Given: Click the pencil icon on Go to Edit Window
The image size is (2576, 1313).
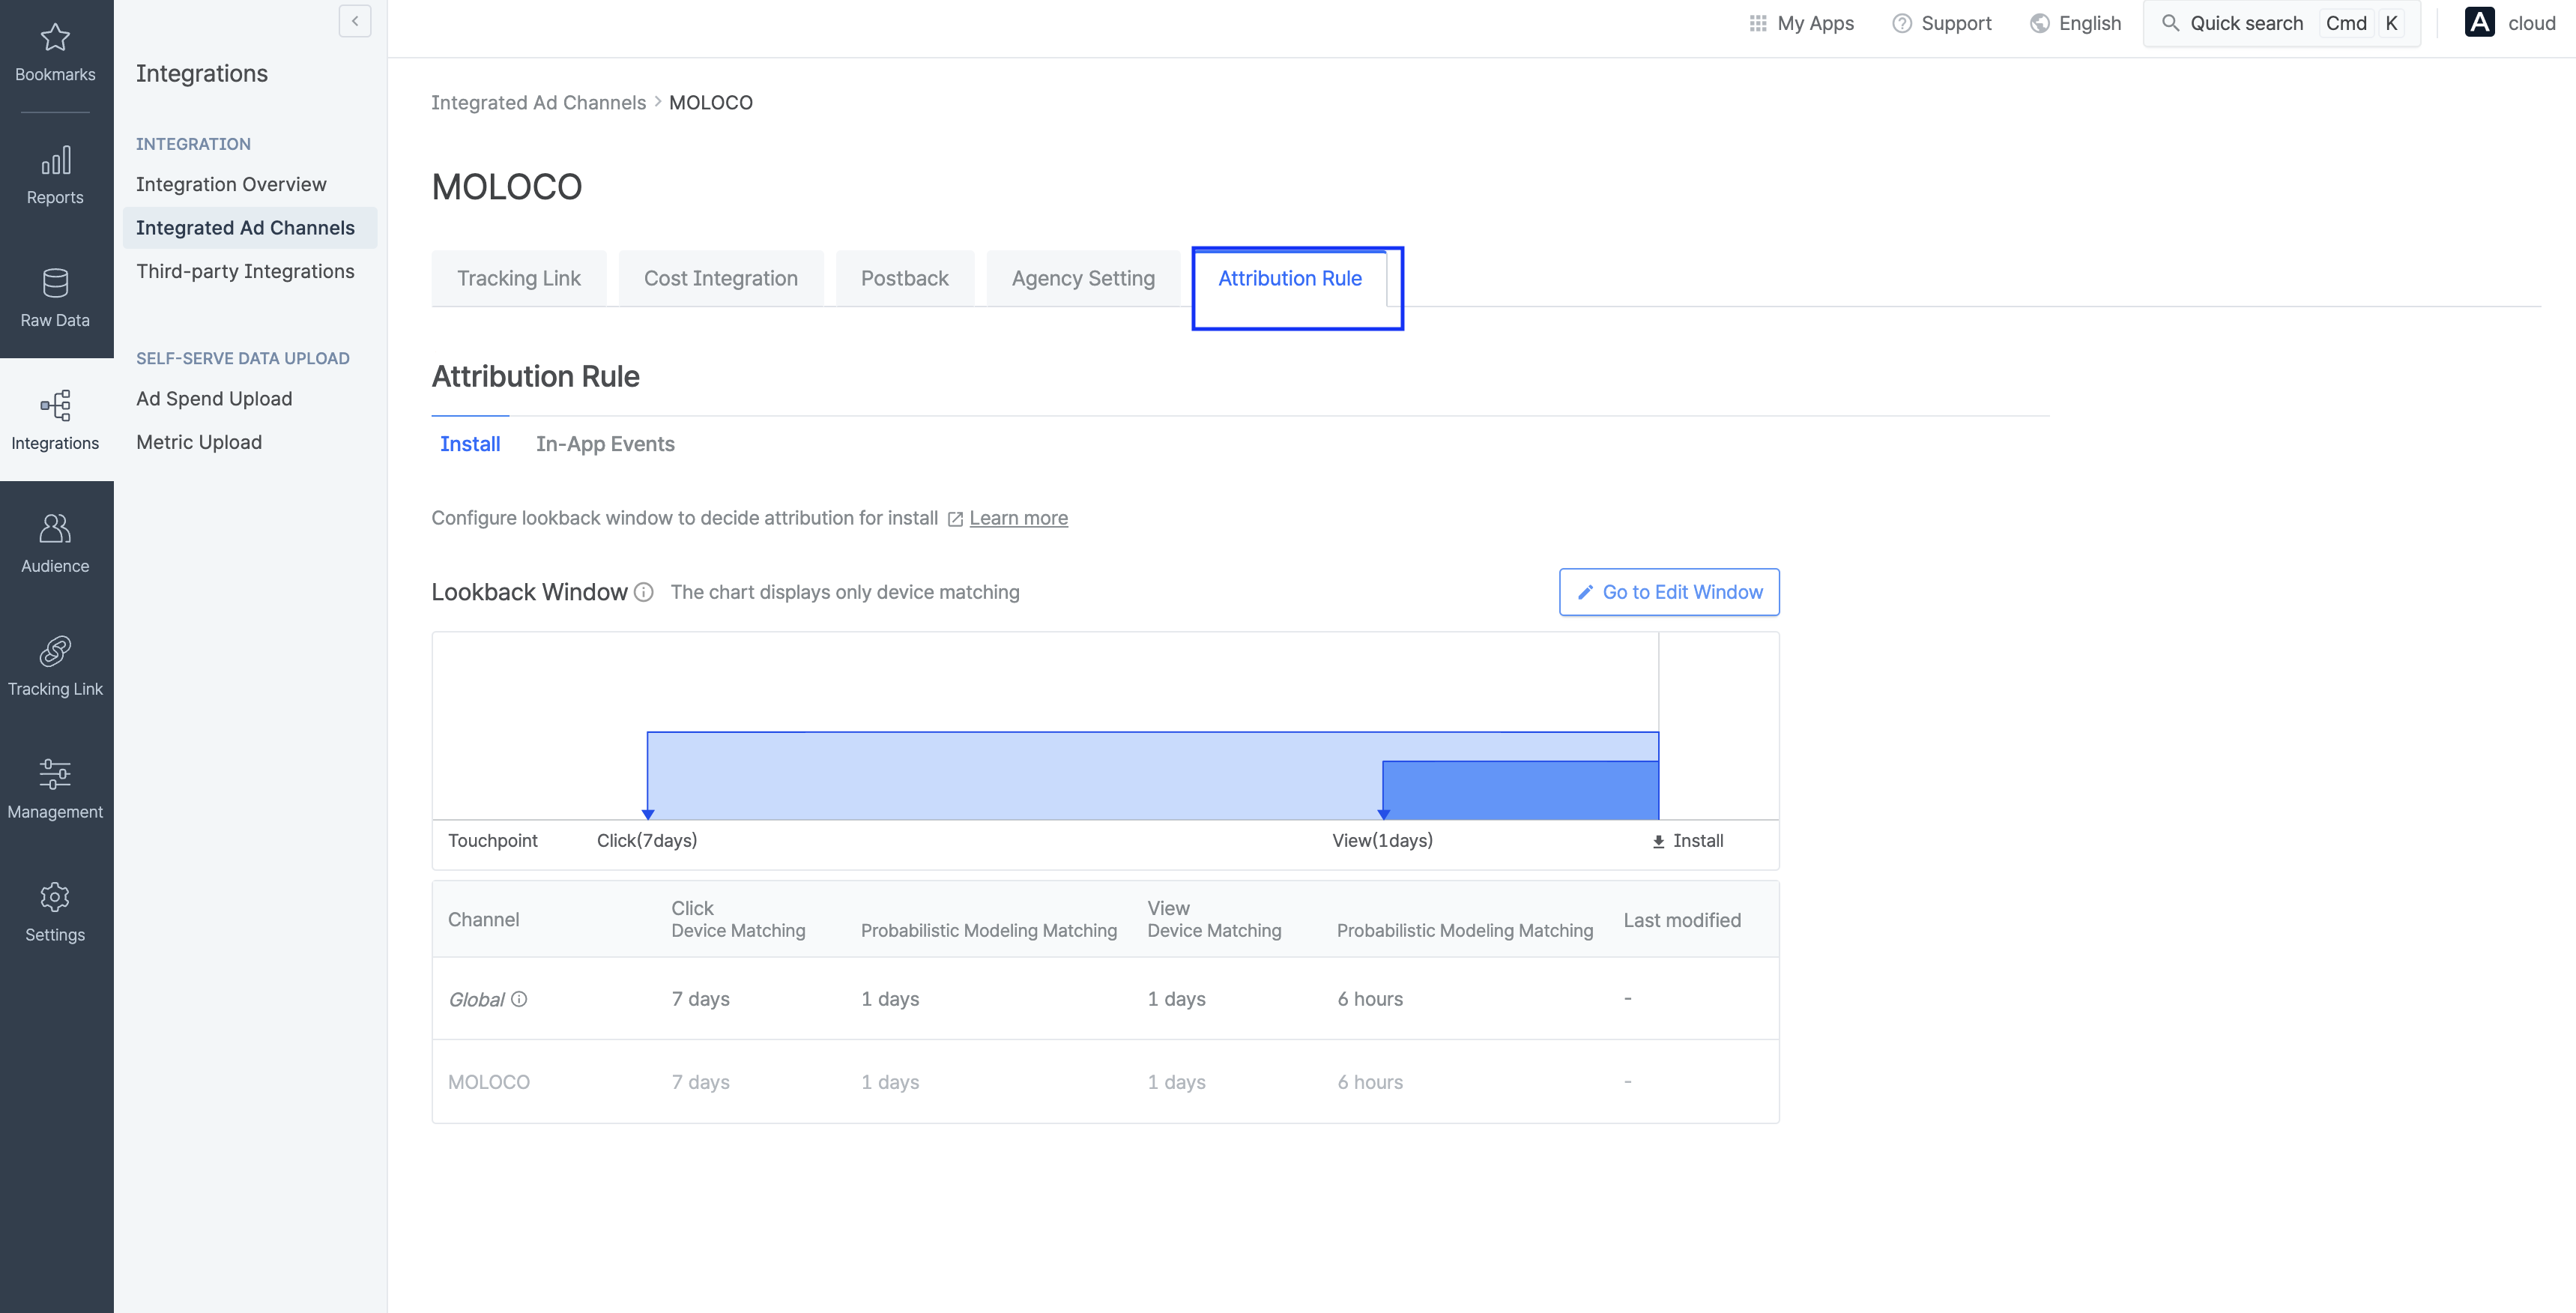Looking at the screenshot, I should point(1585,592).
